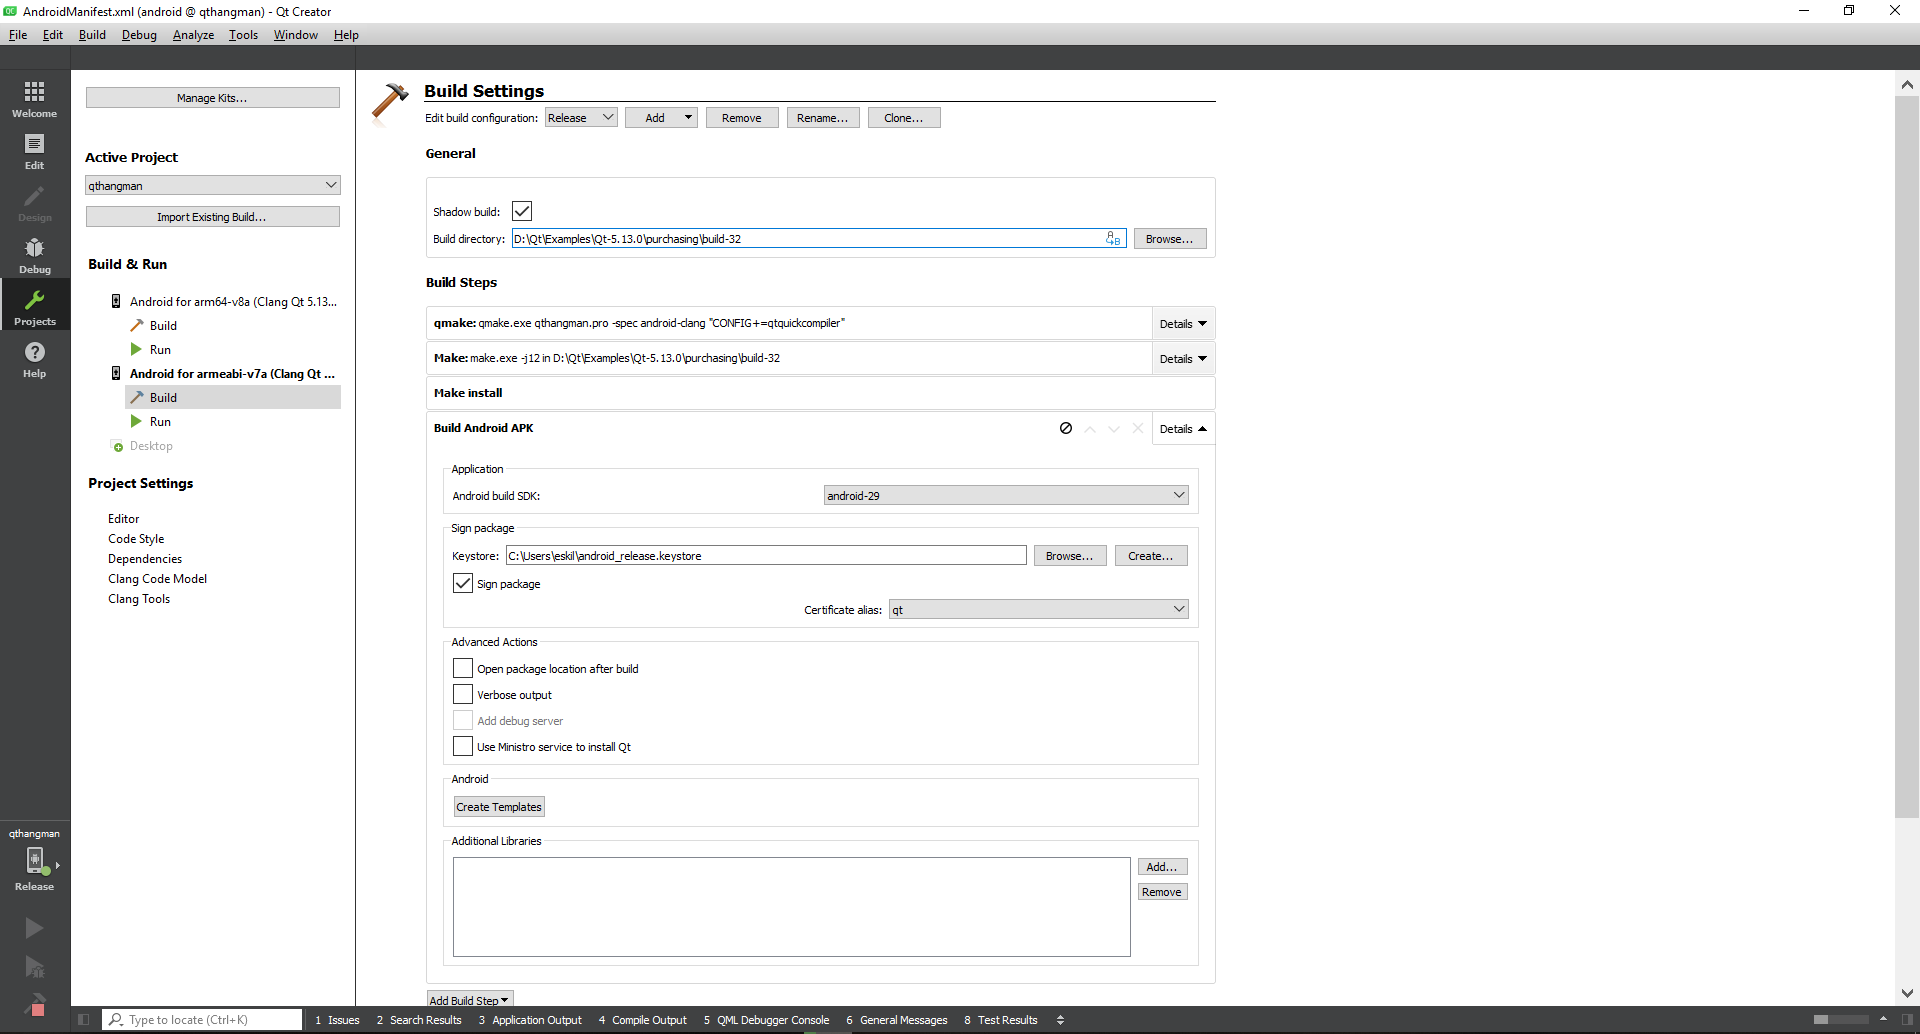Open the Analyze menu
The height and width of the screenshot is (1034, 1920).
click(193, 35)
